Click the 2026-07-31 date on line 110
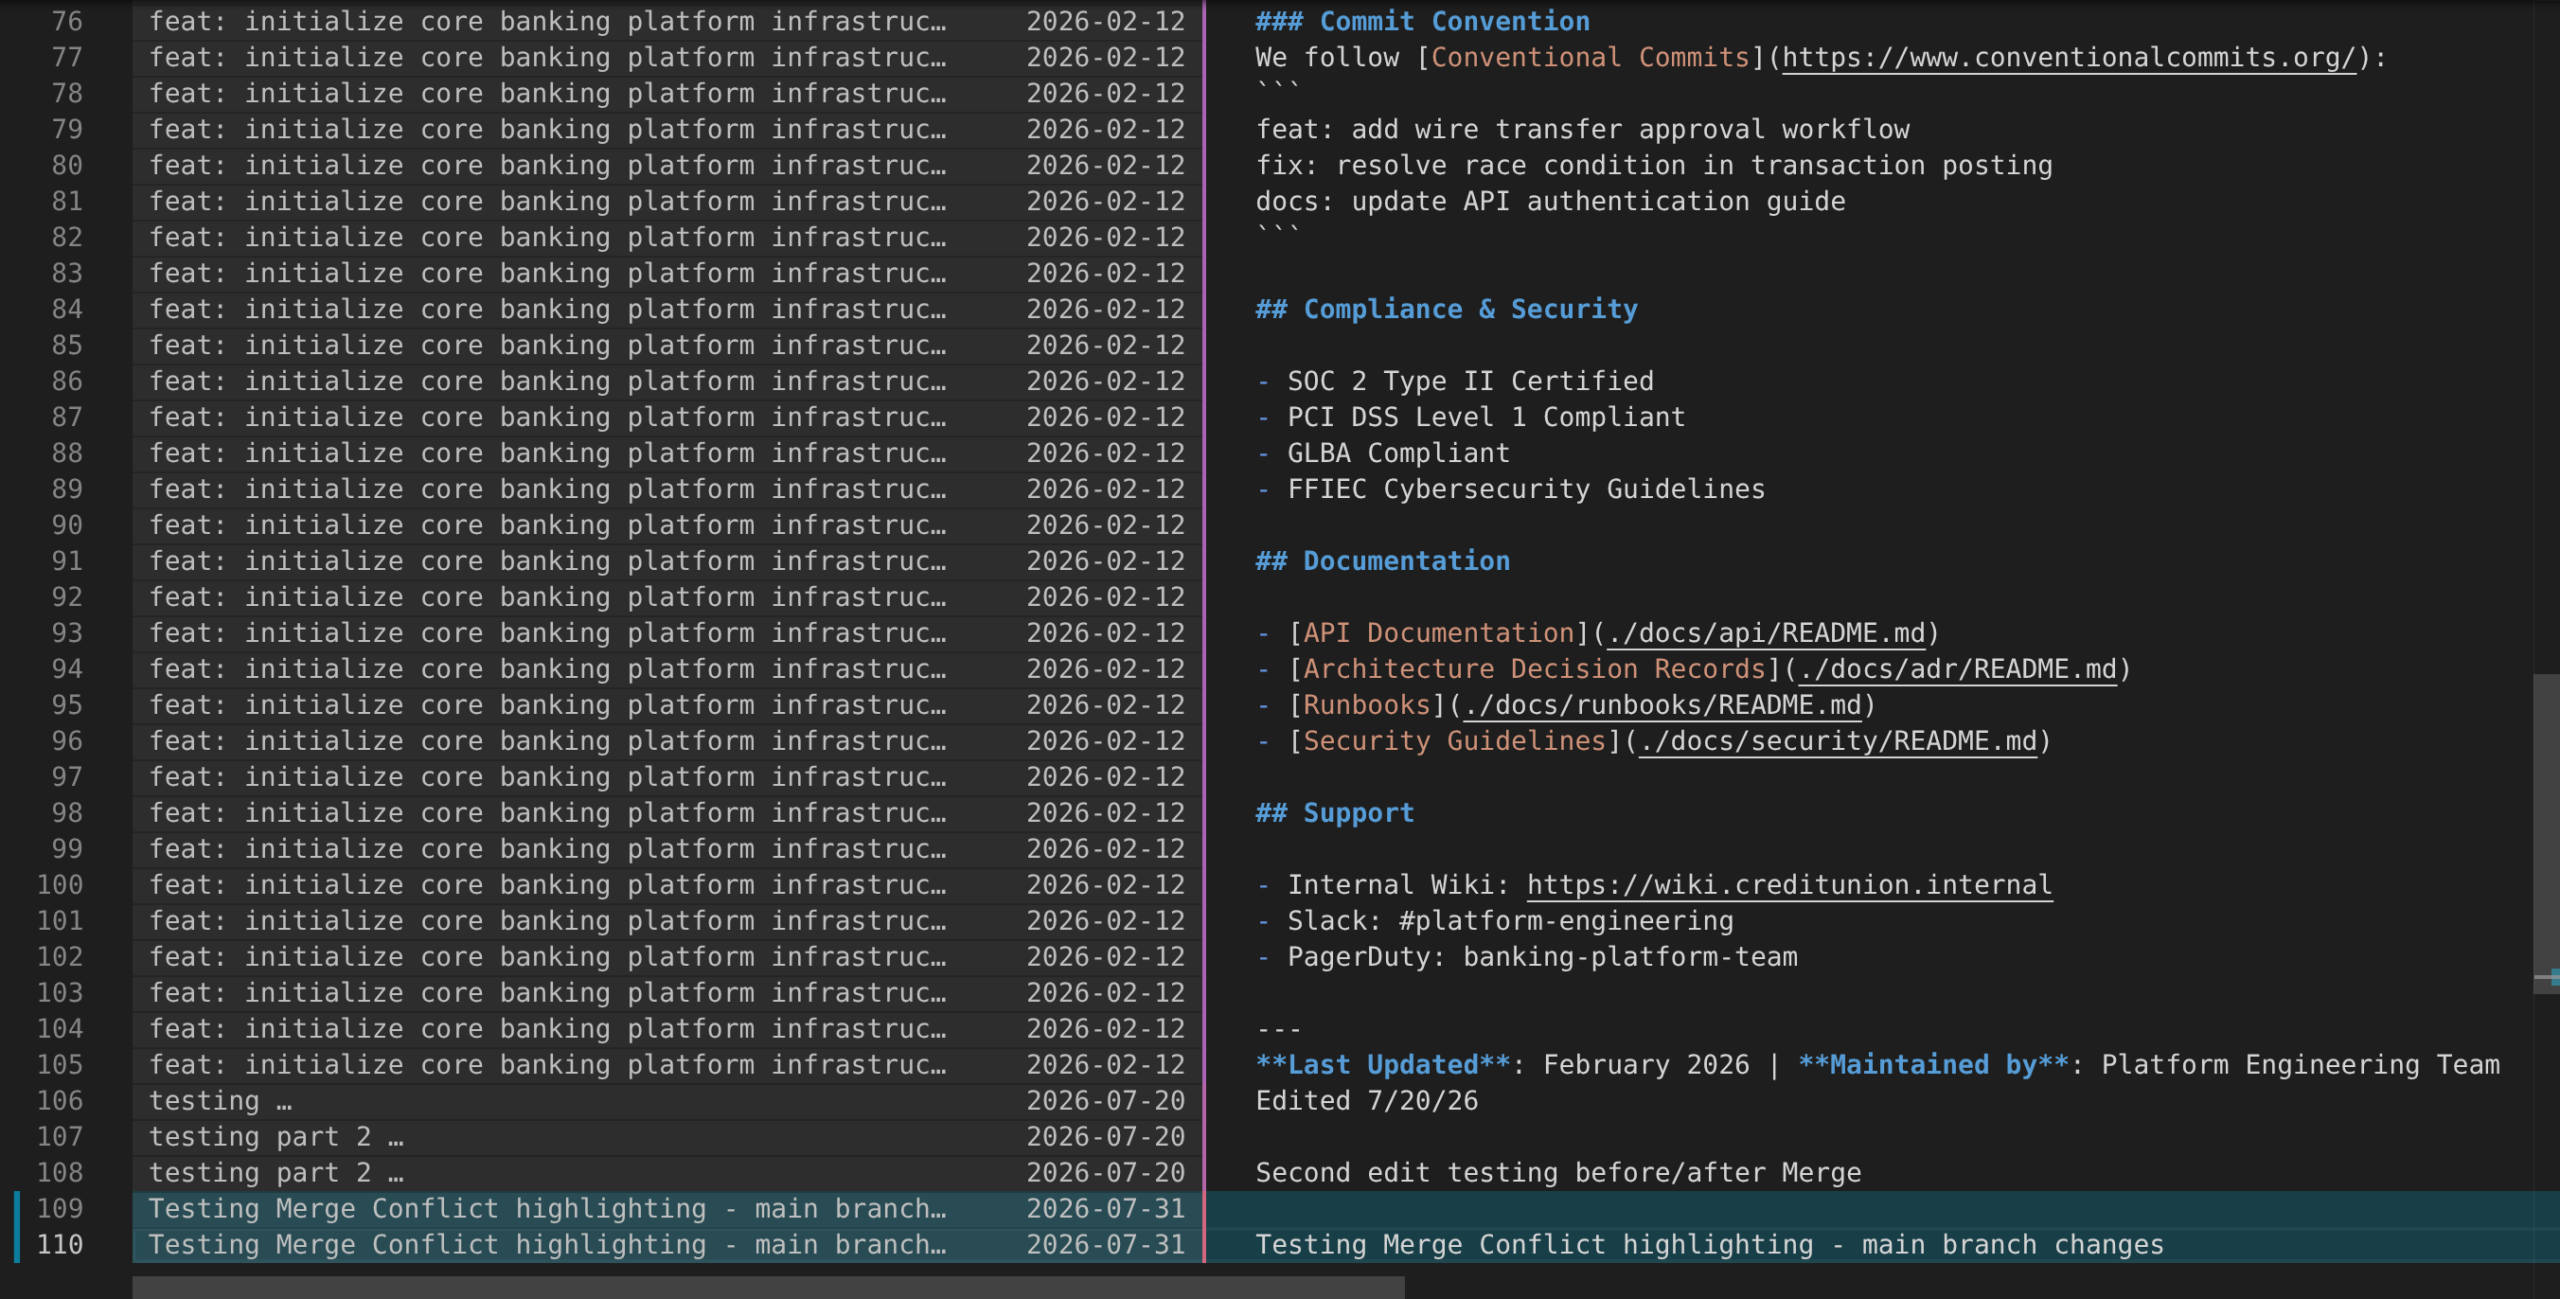Image resolution: width=2560 pixels, height=1299 pixels. coord(1105,1245)
